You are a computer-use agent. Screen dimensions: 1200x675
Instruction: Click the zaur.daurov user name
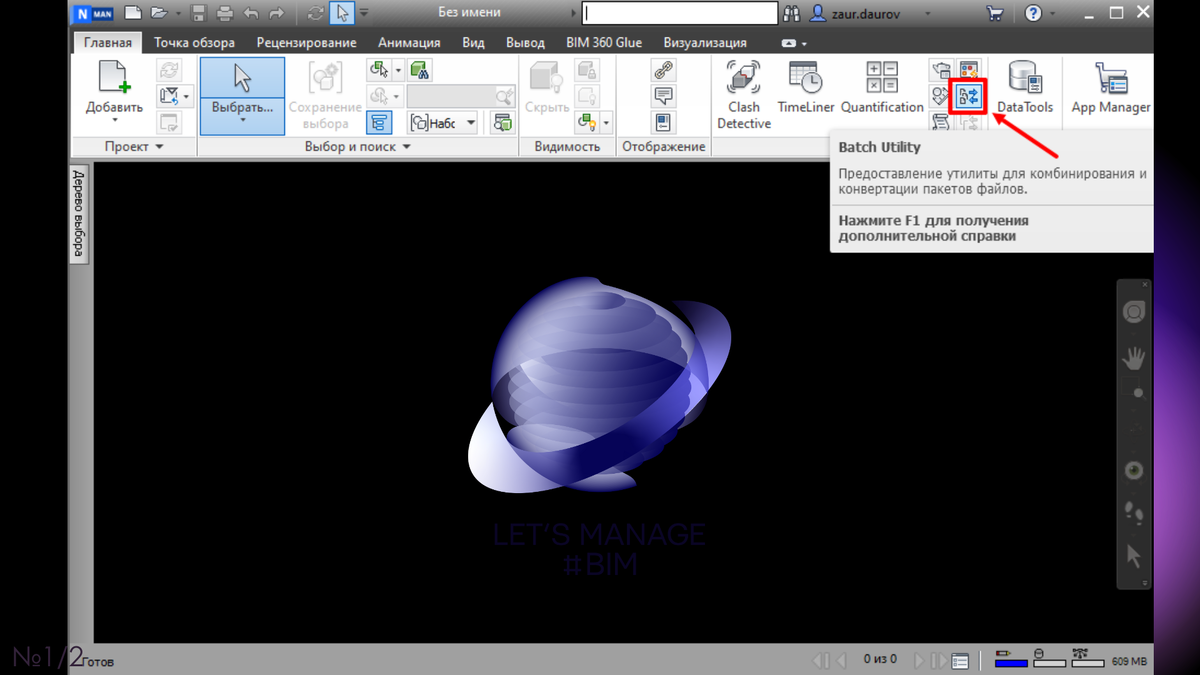868,14
